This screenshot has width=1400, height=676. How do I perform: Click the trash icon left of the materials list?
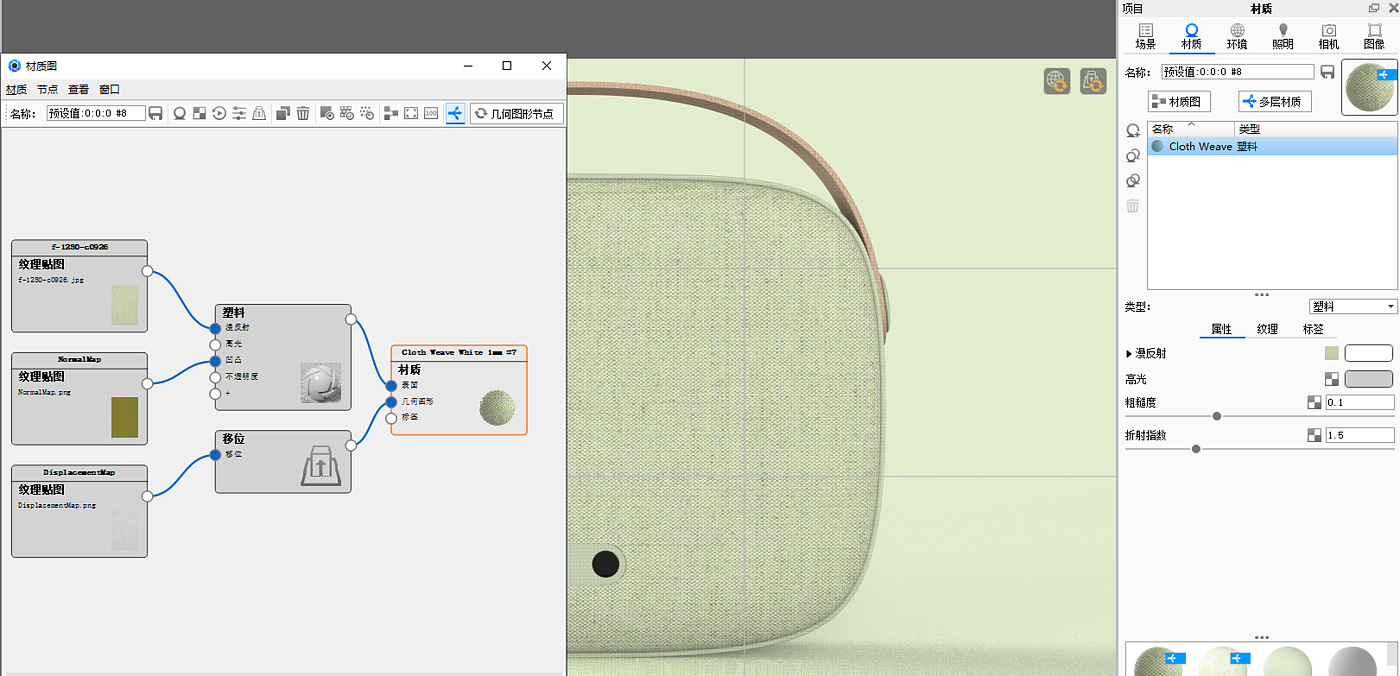coord(1133,206)
